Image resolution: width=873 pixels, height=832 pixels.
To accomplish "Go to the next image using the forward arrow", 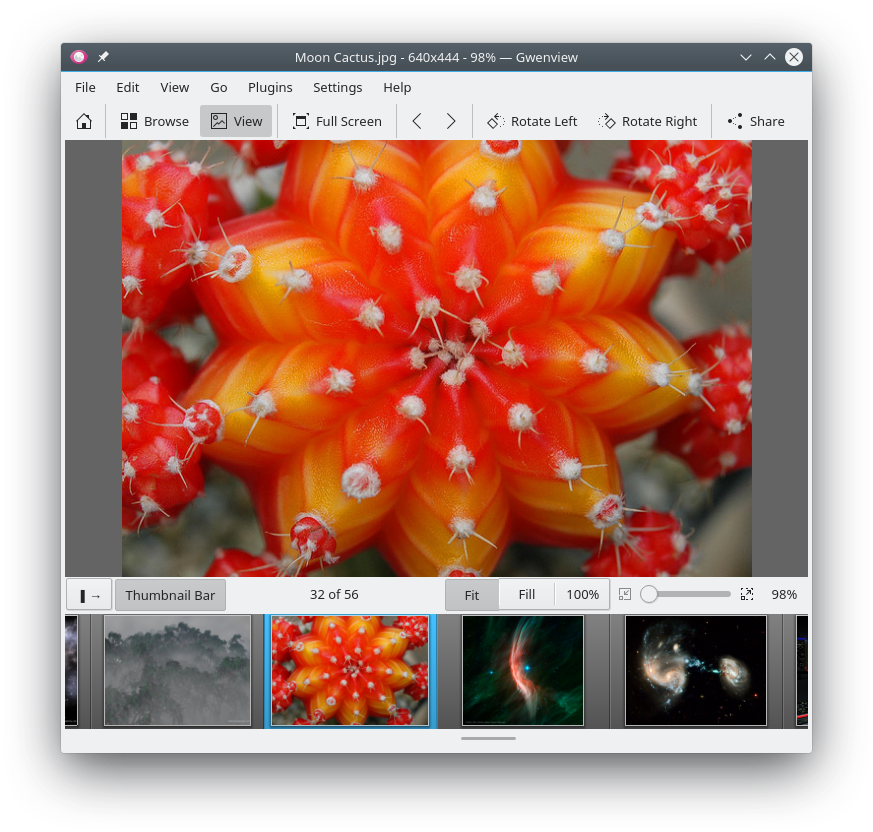I will click(450, 120).
